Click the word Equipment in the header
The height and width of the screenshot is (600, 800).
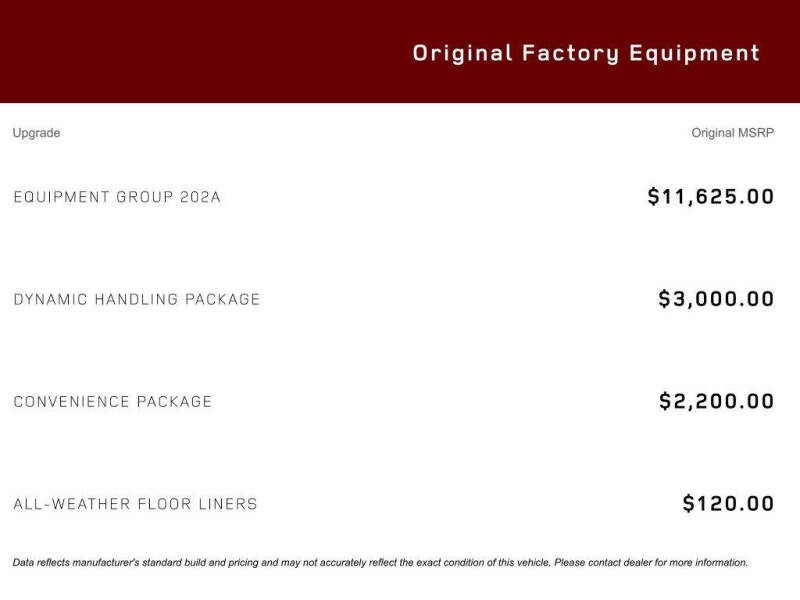(x=694, y=54)
